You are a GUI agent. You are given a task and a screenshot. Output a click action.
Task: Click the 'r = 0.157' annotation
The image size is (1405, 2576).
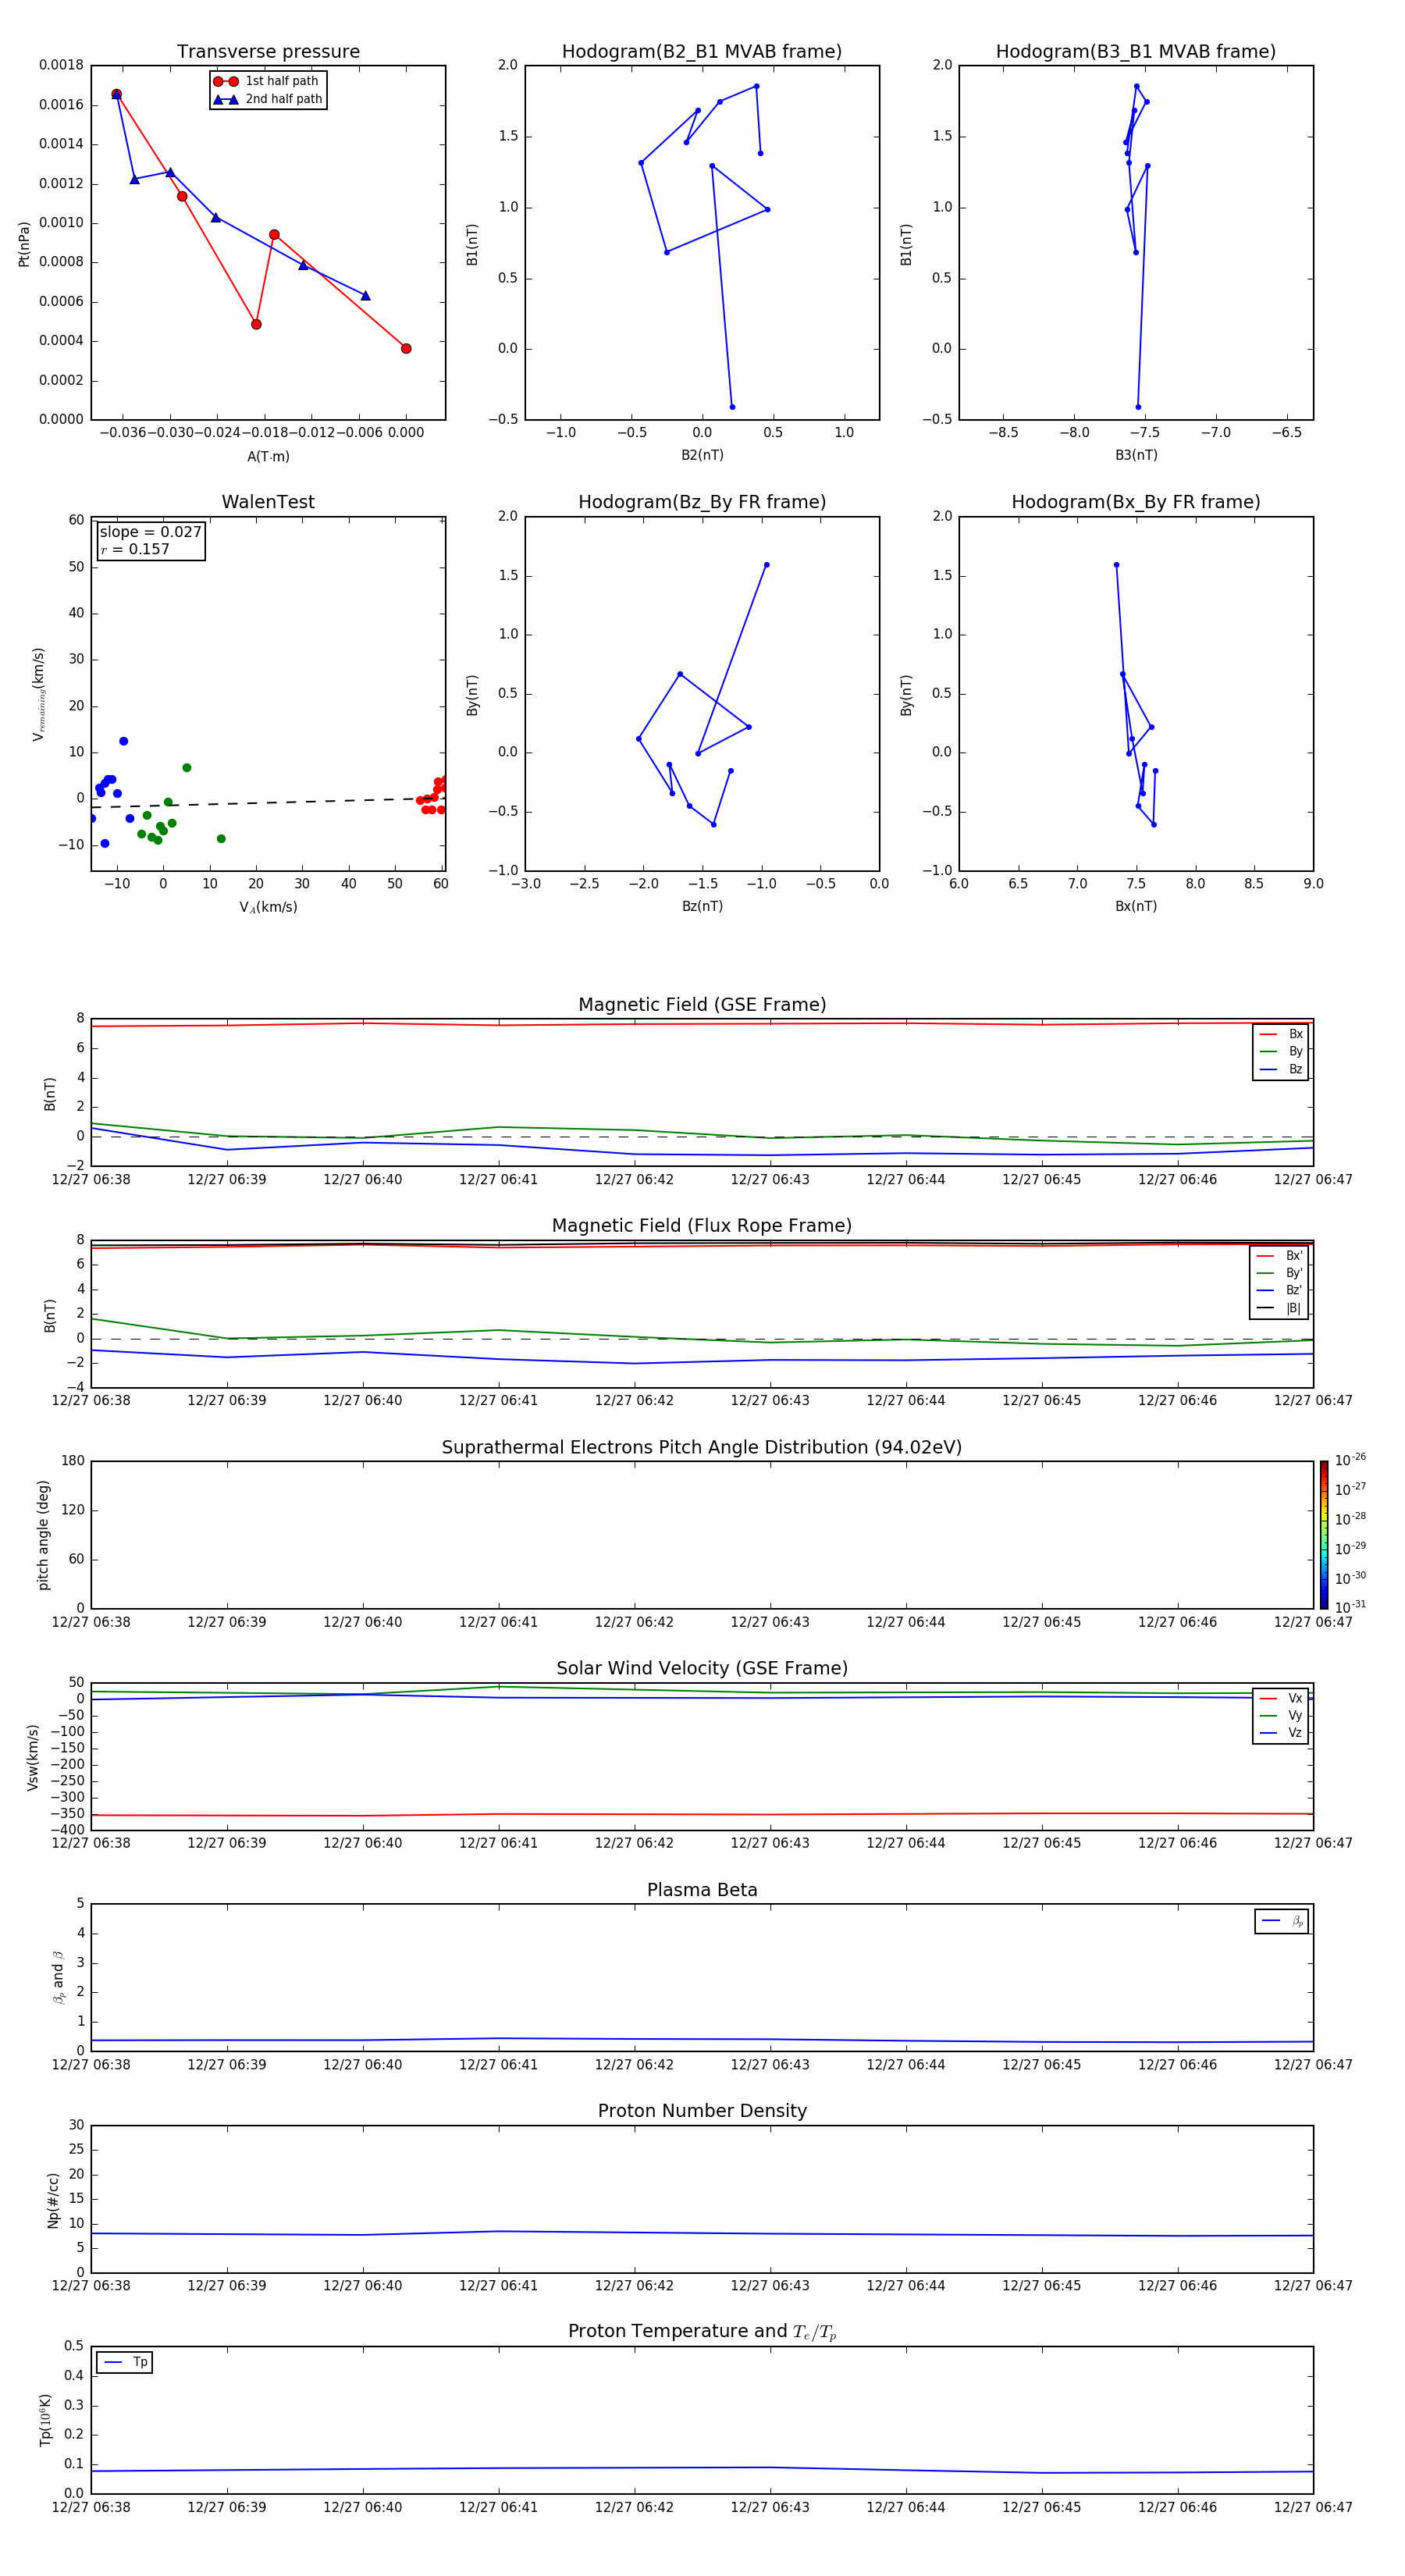[135, 549]
